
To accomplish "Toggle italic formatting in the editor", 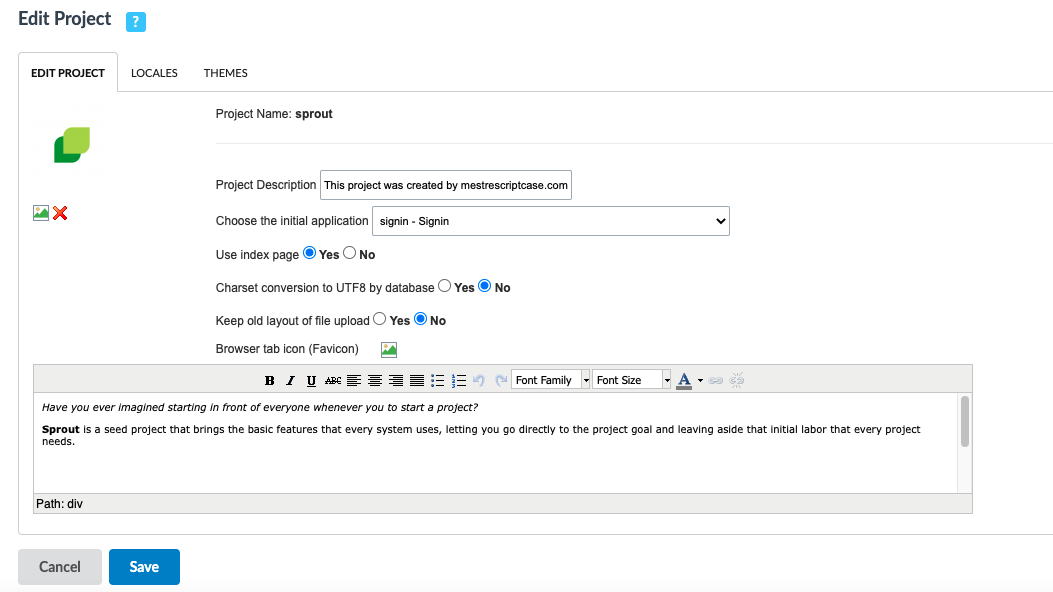I will (290, 381).
